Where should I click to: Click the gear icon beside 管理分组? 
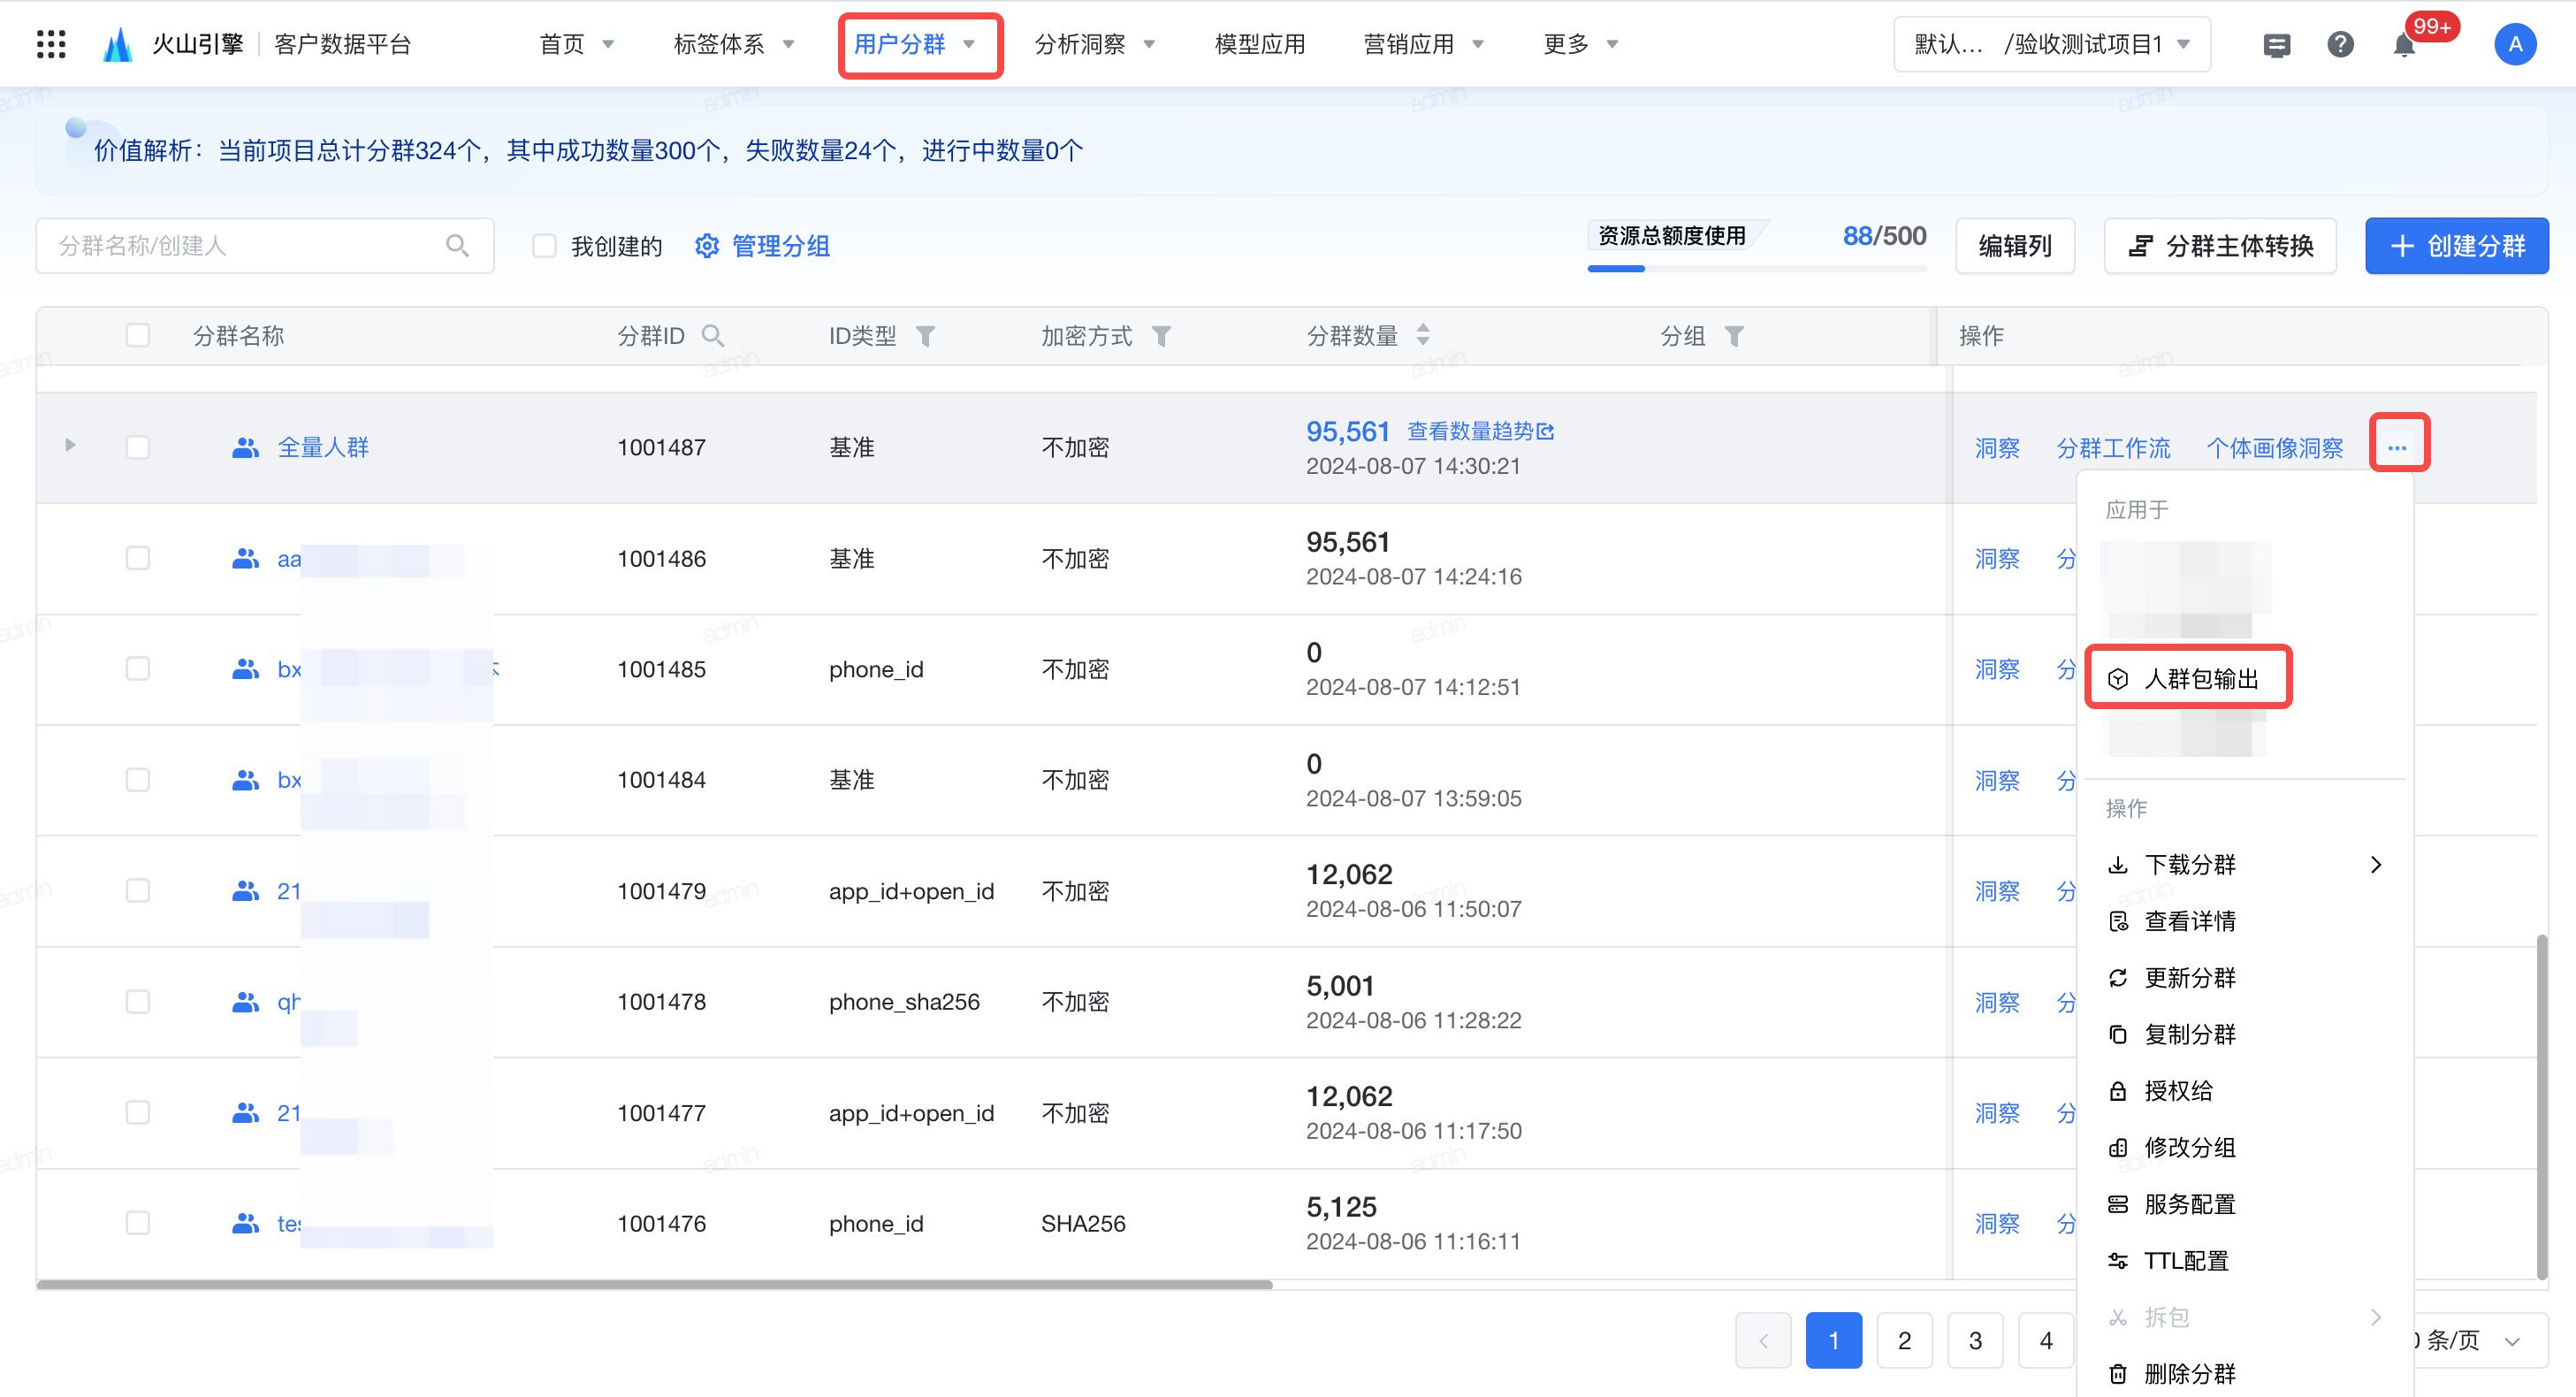point(707,246)
